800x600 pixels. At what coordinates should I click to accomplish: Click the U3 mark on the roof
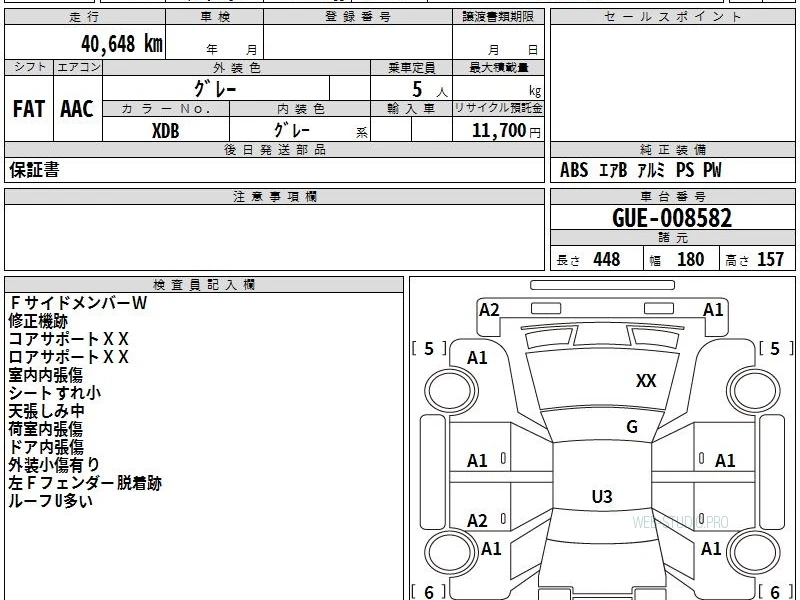[x=602, y=496]
